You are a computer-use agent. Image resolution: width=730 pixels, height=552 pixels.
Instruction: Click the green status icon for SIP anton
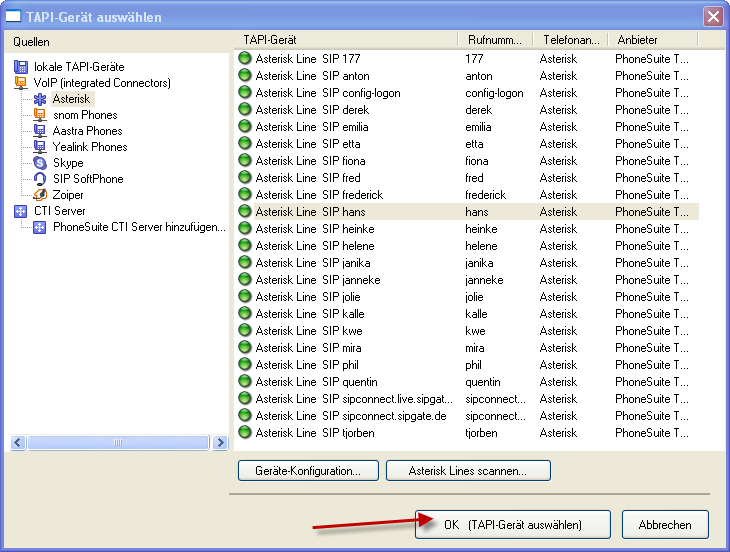pos(245,76)
